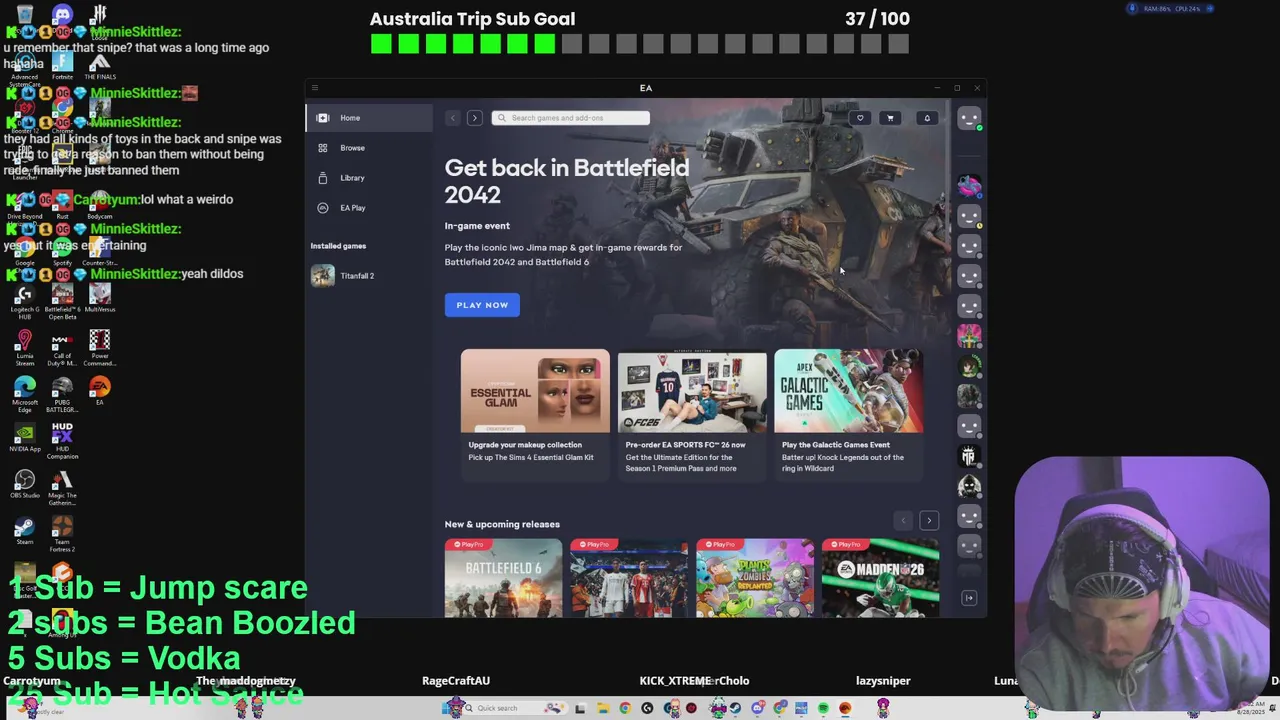Open Microsoft Edge desktop shortcut

point(25,393)
